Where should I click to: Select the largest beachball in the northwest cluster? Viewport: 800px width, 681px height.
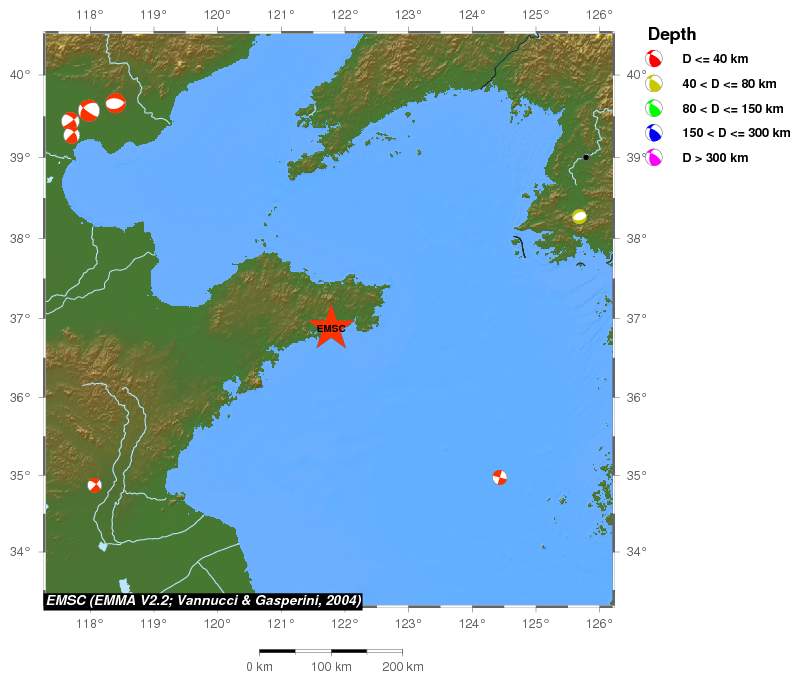pyautogui.click(x=89, y=111)
